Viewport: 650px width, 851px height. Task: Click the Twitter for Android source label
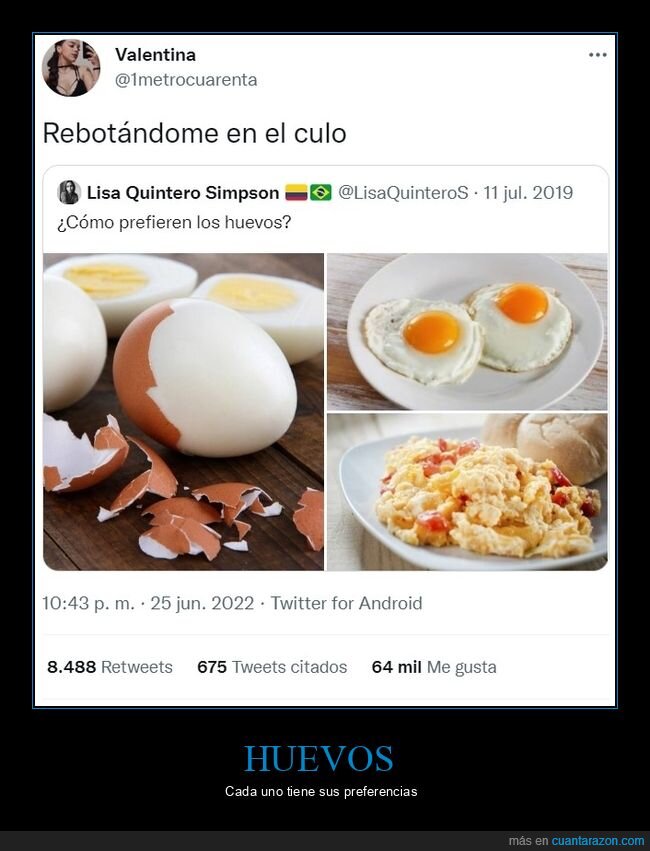click(347, 604)
